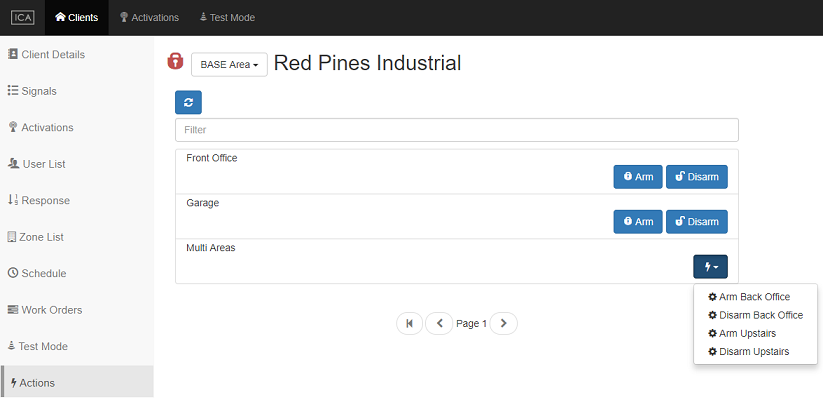Click the Garage row label
This screenshot has height=402, width=823.
click(x=203, y=203)
